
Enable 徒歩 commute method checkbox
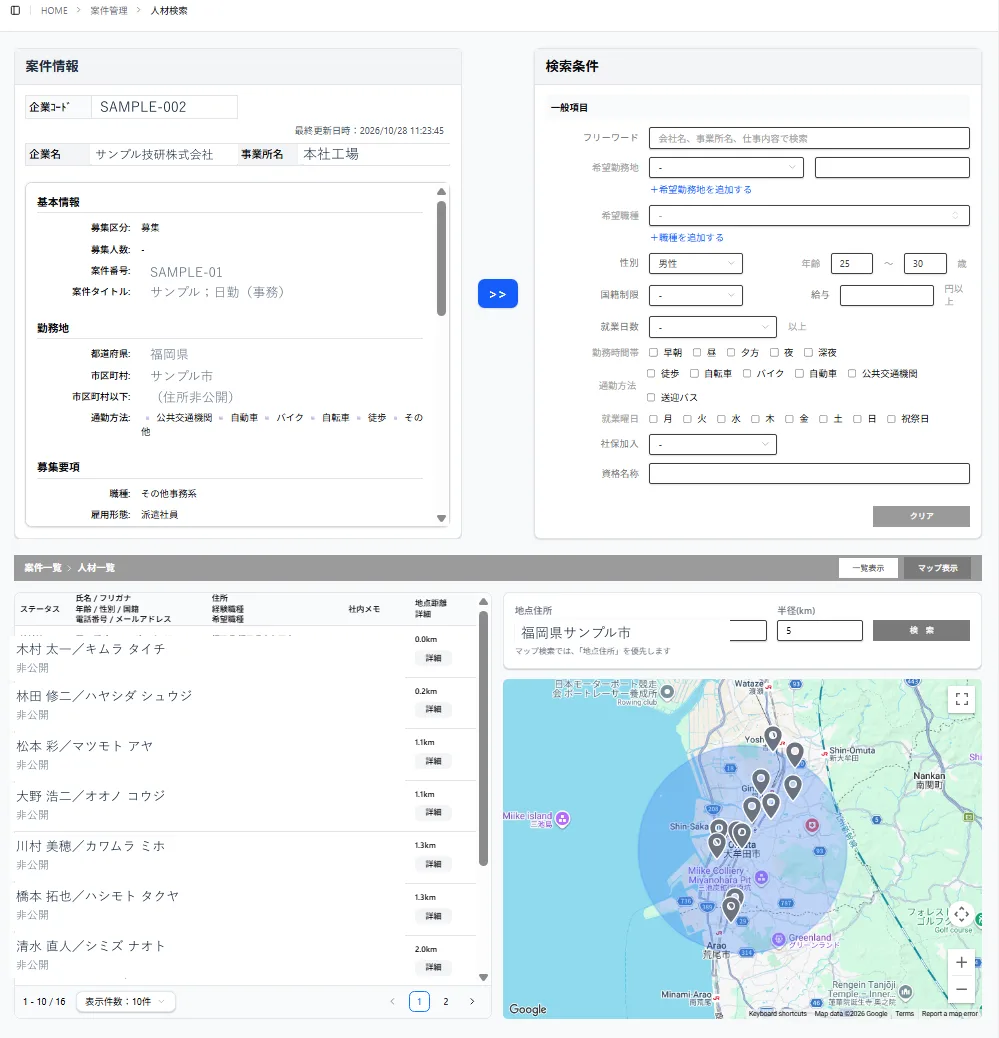tap(651, 373)
